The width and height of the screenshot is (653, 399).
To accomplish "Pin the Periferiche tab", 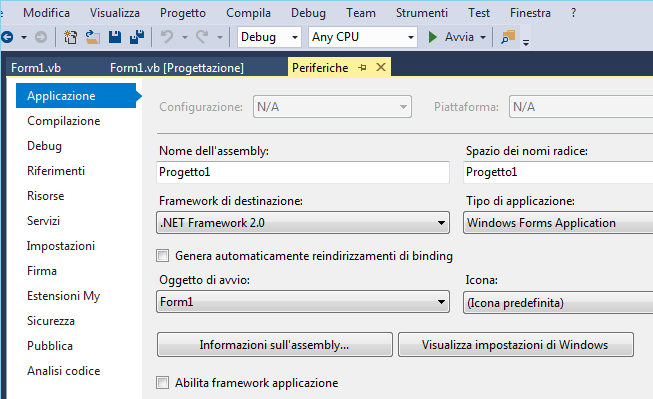I will (x=362, y=67).
